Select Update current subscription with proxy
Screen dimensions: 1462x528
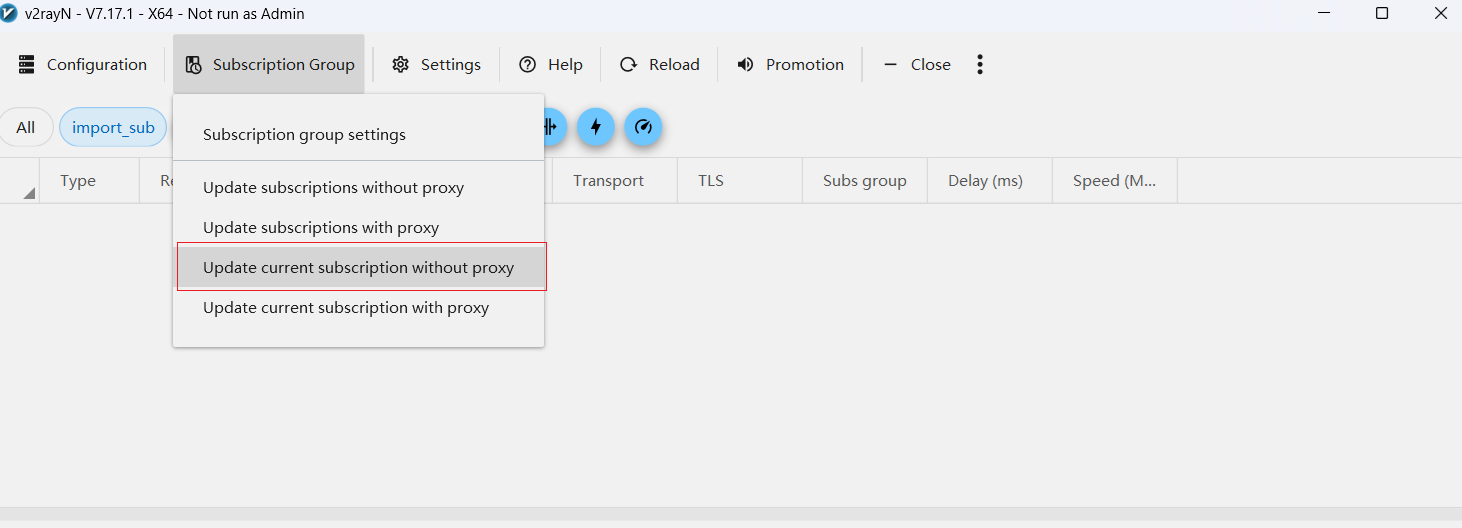[x=346, y=308]
